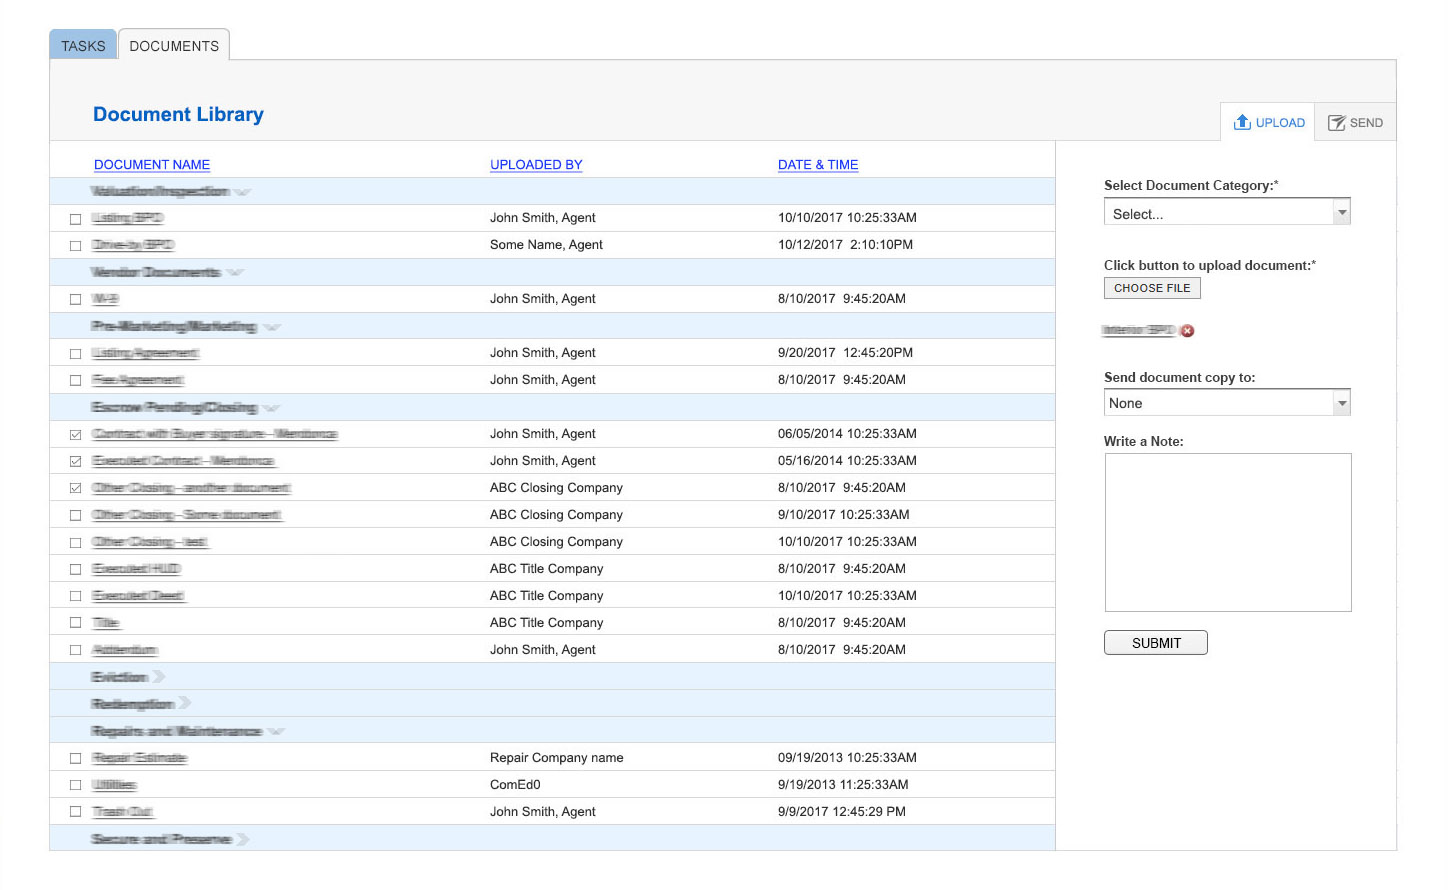Click the Send icon with the pencil
This screenshot has height=890, width=1448.
[1336, 123]
